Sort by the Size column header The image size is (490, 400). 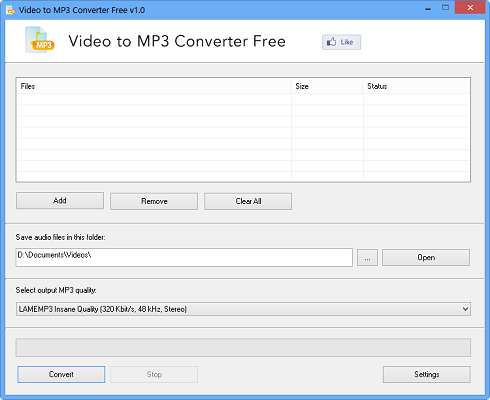tap(327, 86)
